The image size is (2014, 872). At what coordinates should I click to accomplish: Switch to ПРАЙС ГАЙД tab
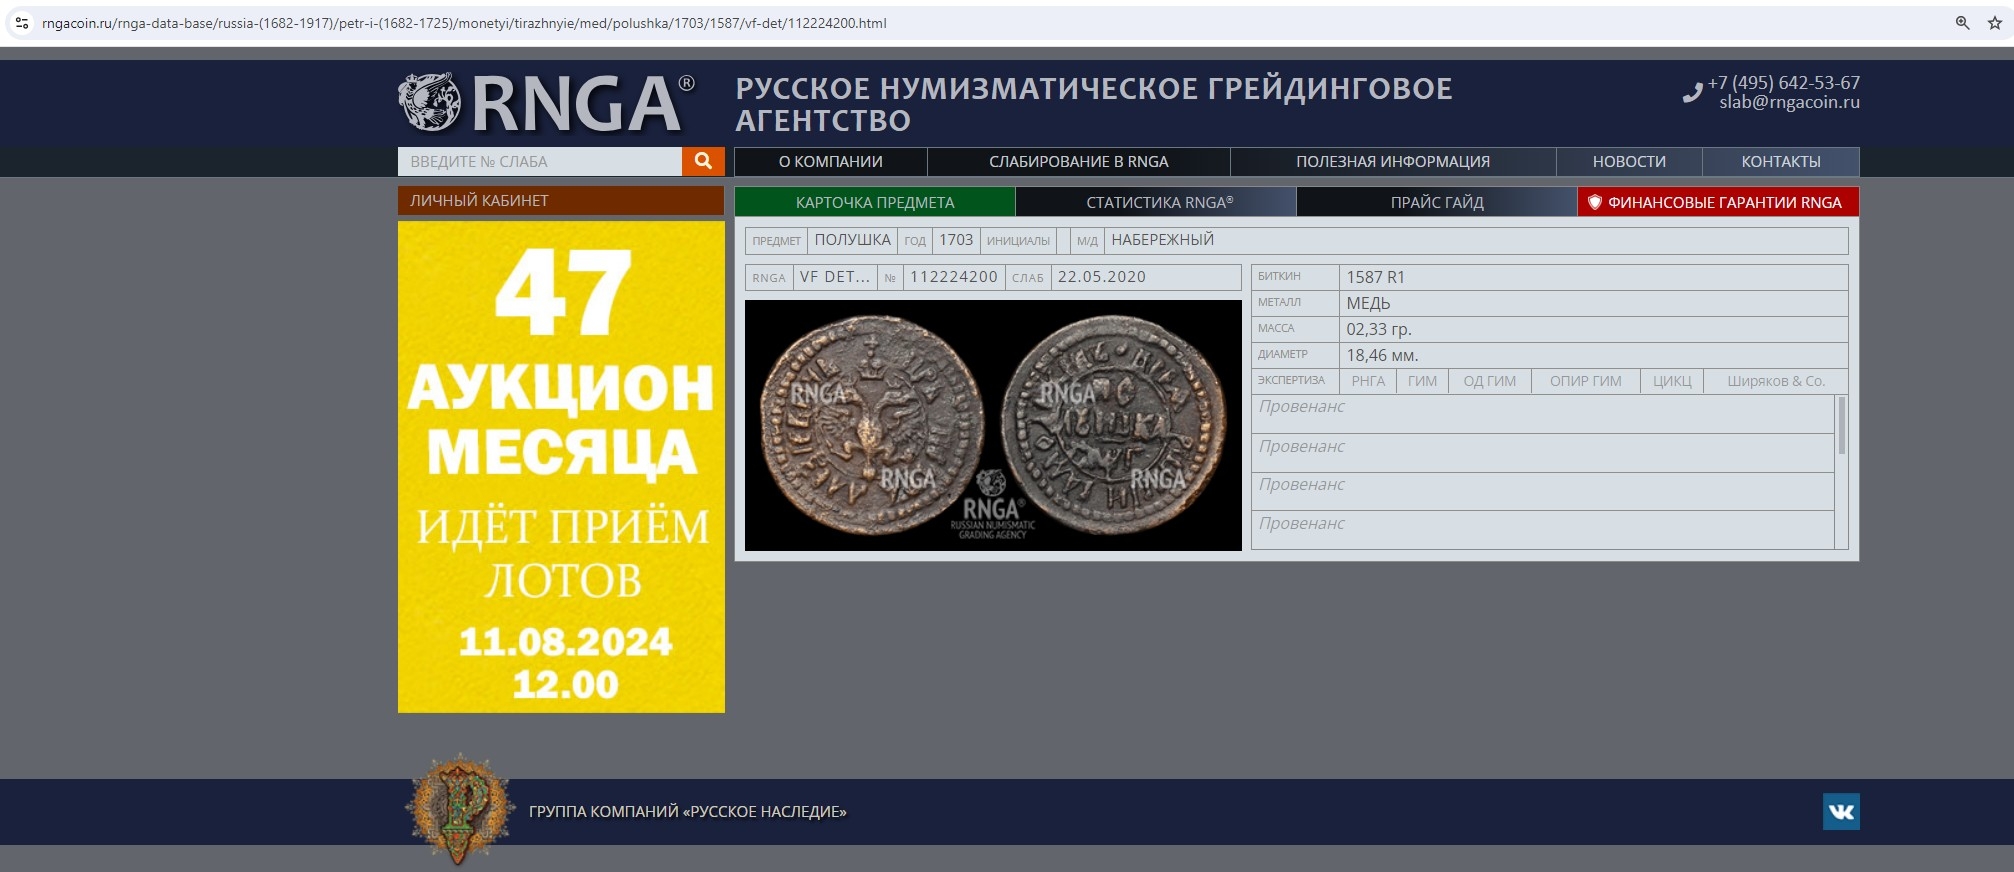(x=1436, y=202)
